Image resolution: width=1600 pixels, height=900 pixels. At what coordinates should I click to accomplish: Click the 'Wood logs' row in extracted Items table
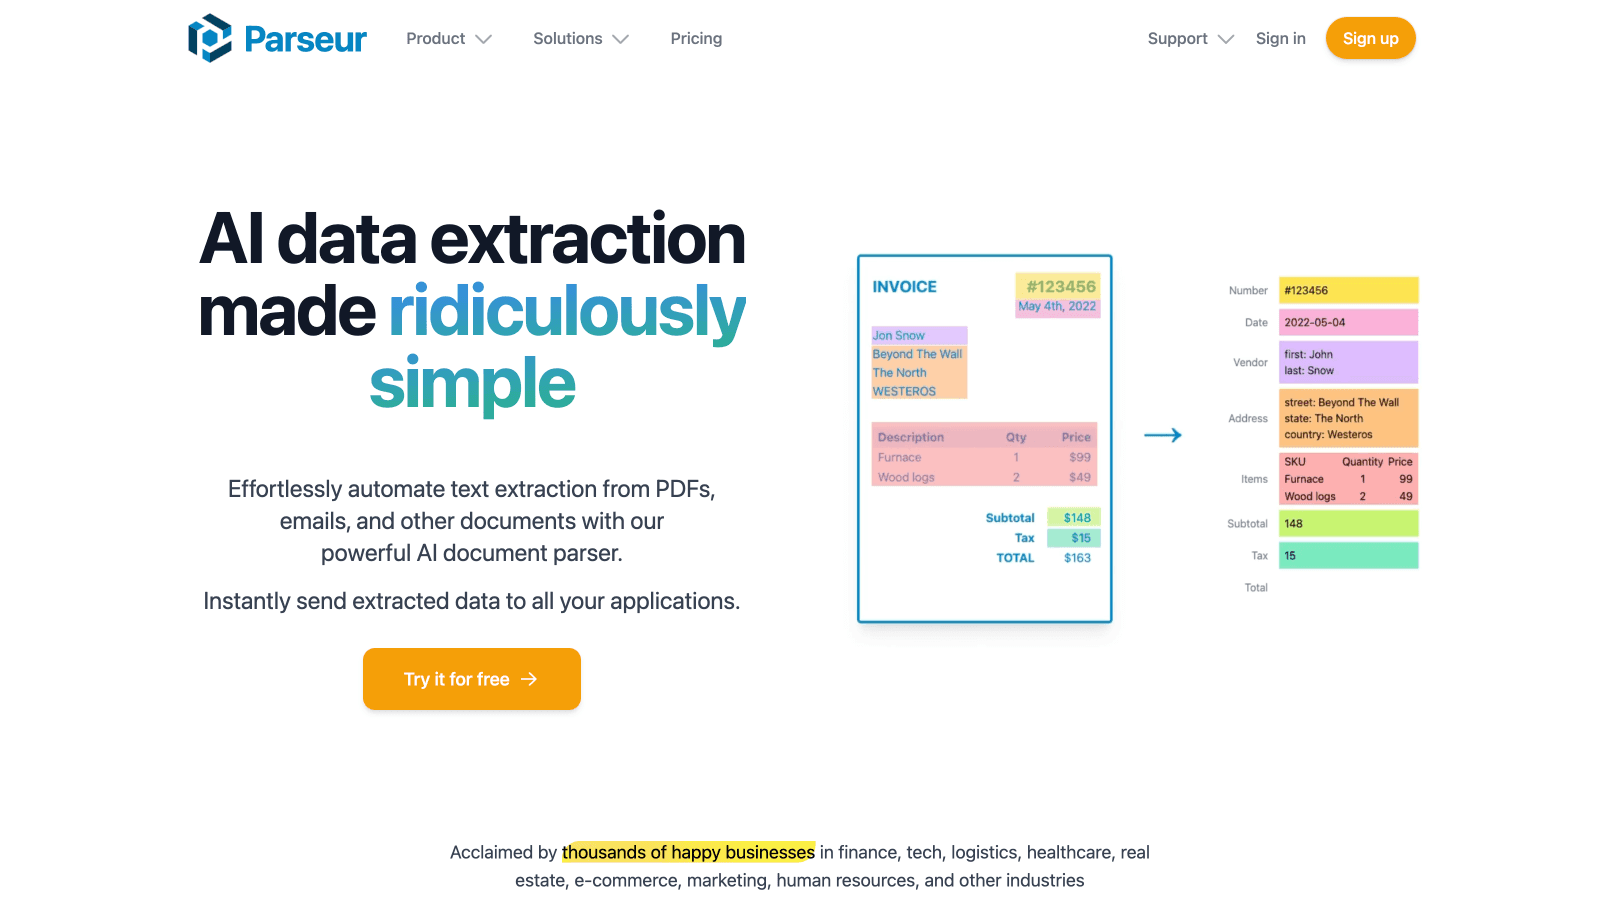[x=1348, y=496]
